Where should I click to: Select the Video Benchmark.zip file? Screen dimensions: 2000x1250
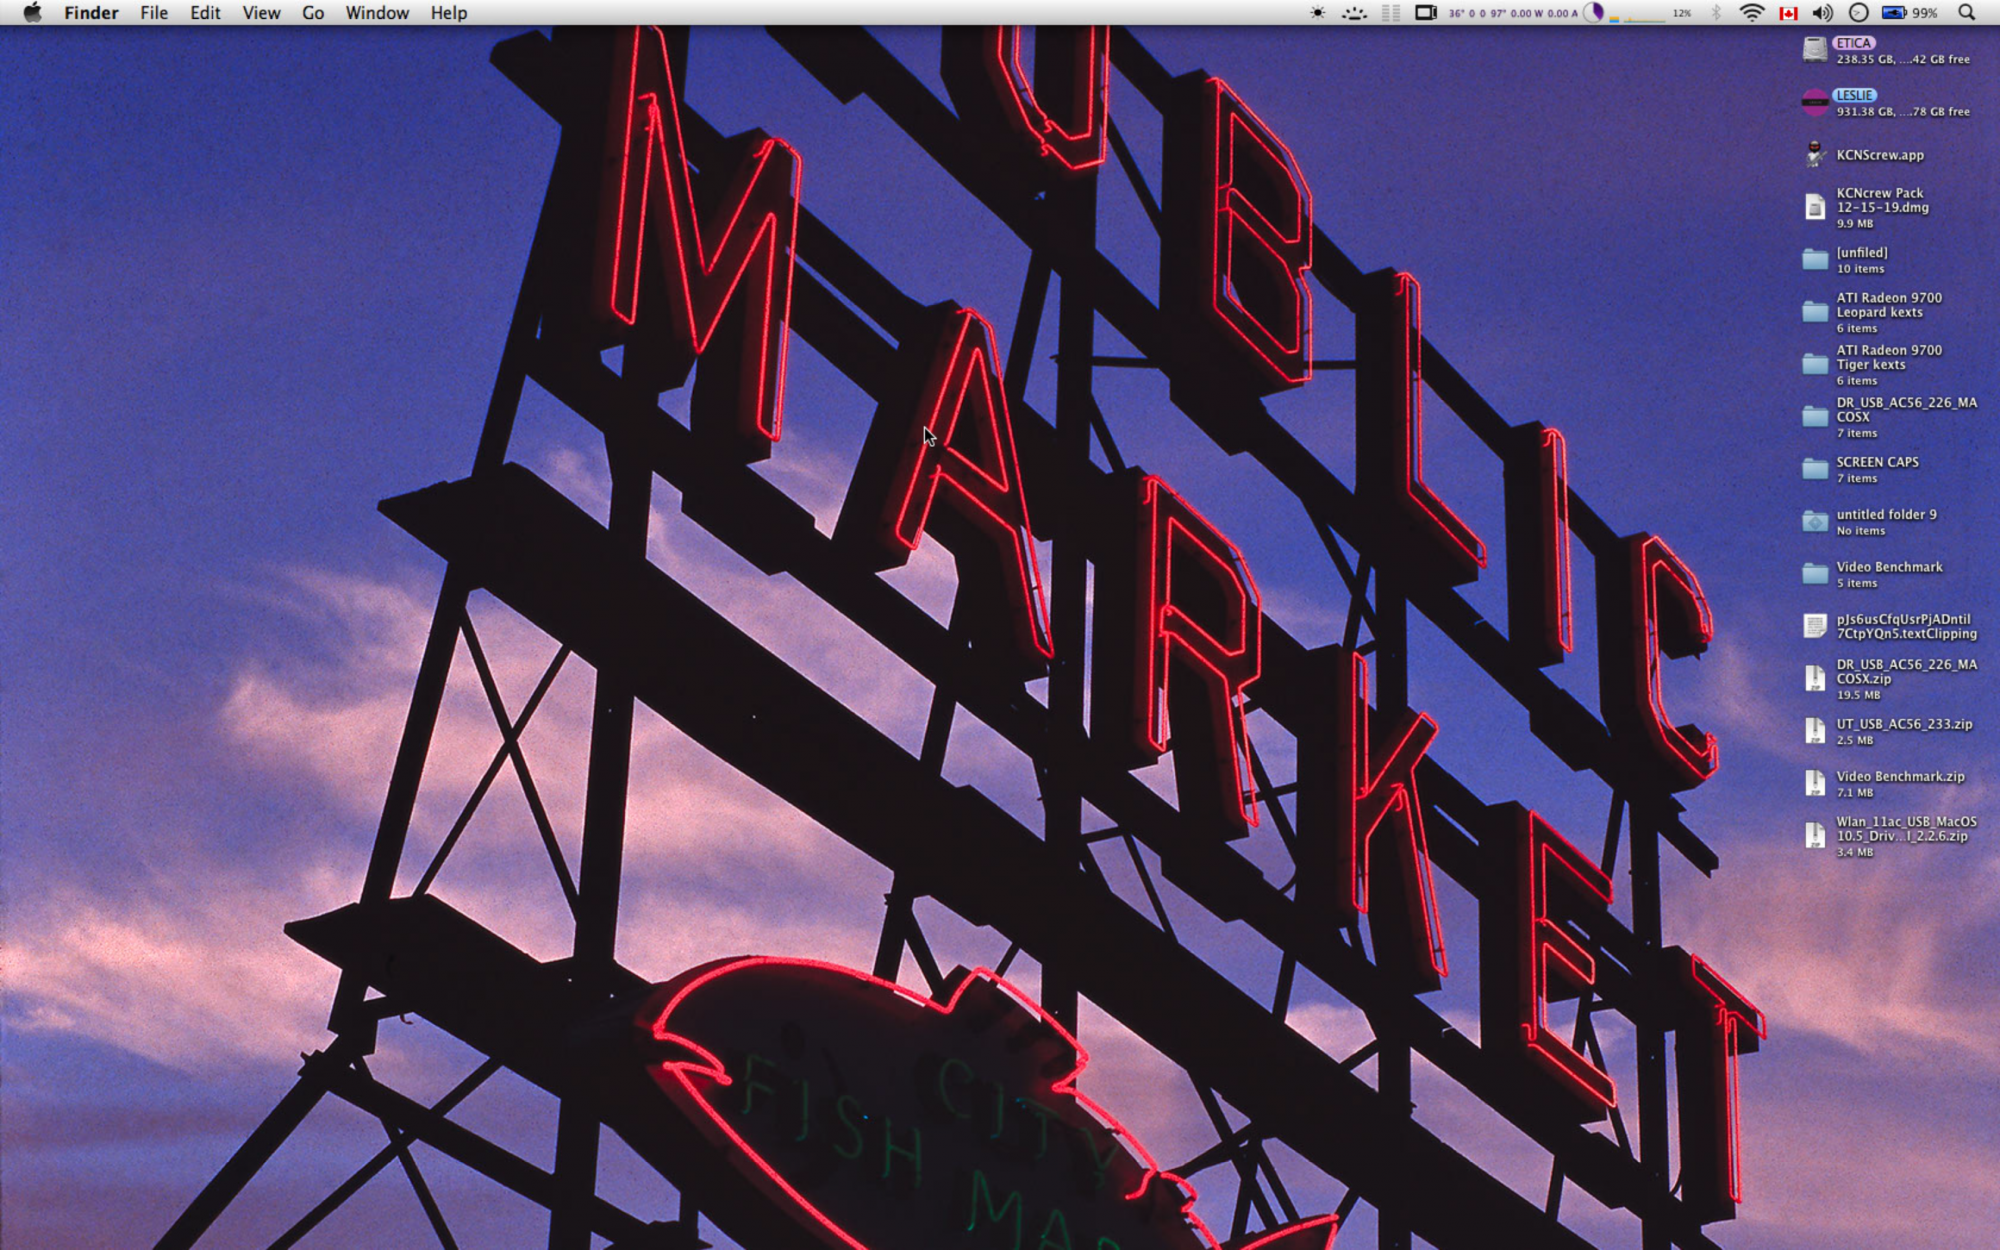(1815, 783)
